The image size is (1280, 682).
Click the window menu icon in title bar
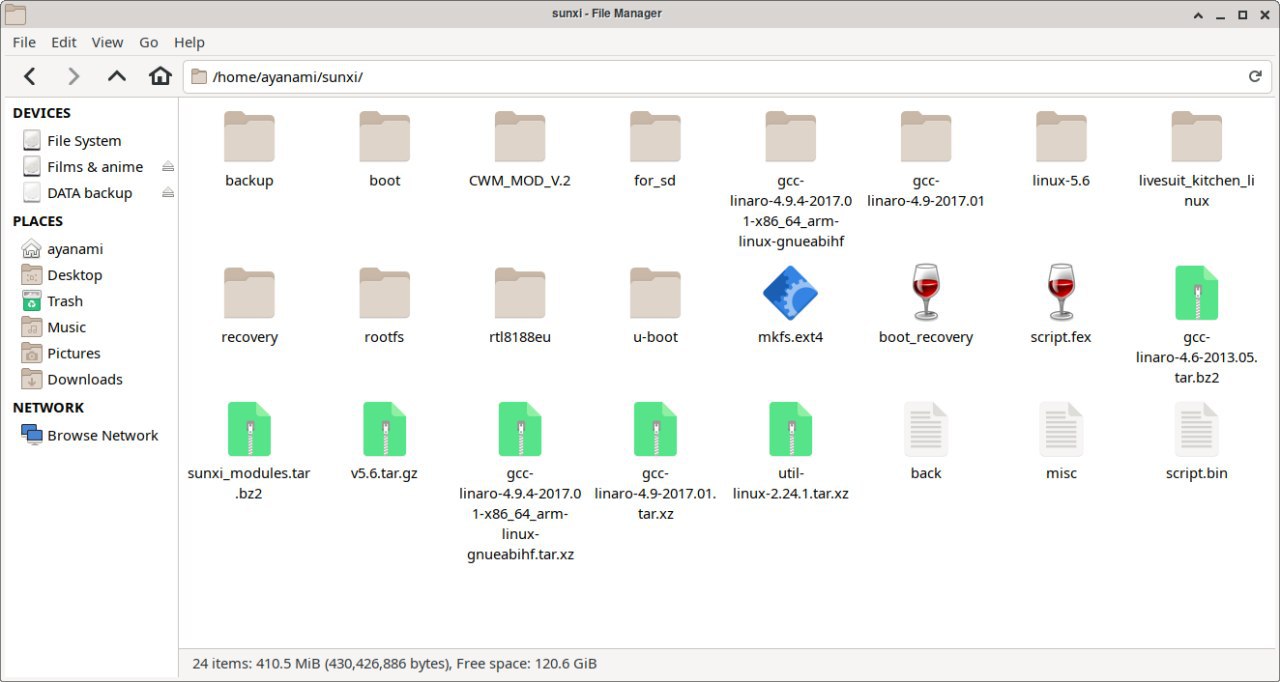point(15,14)
